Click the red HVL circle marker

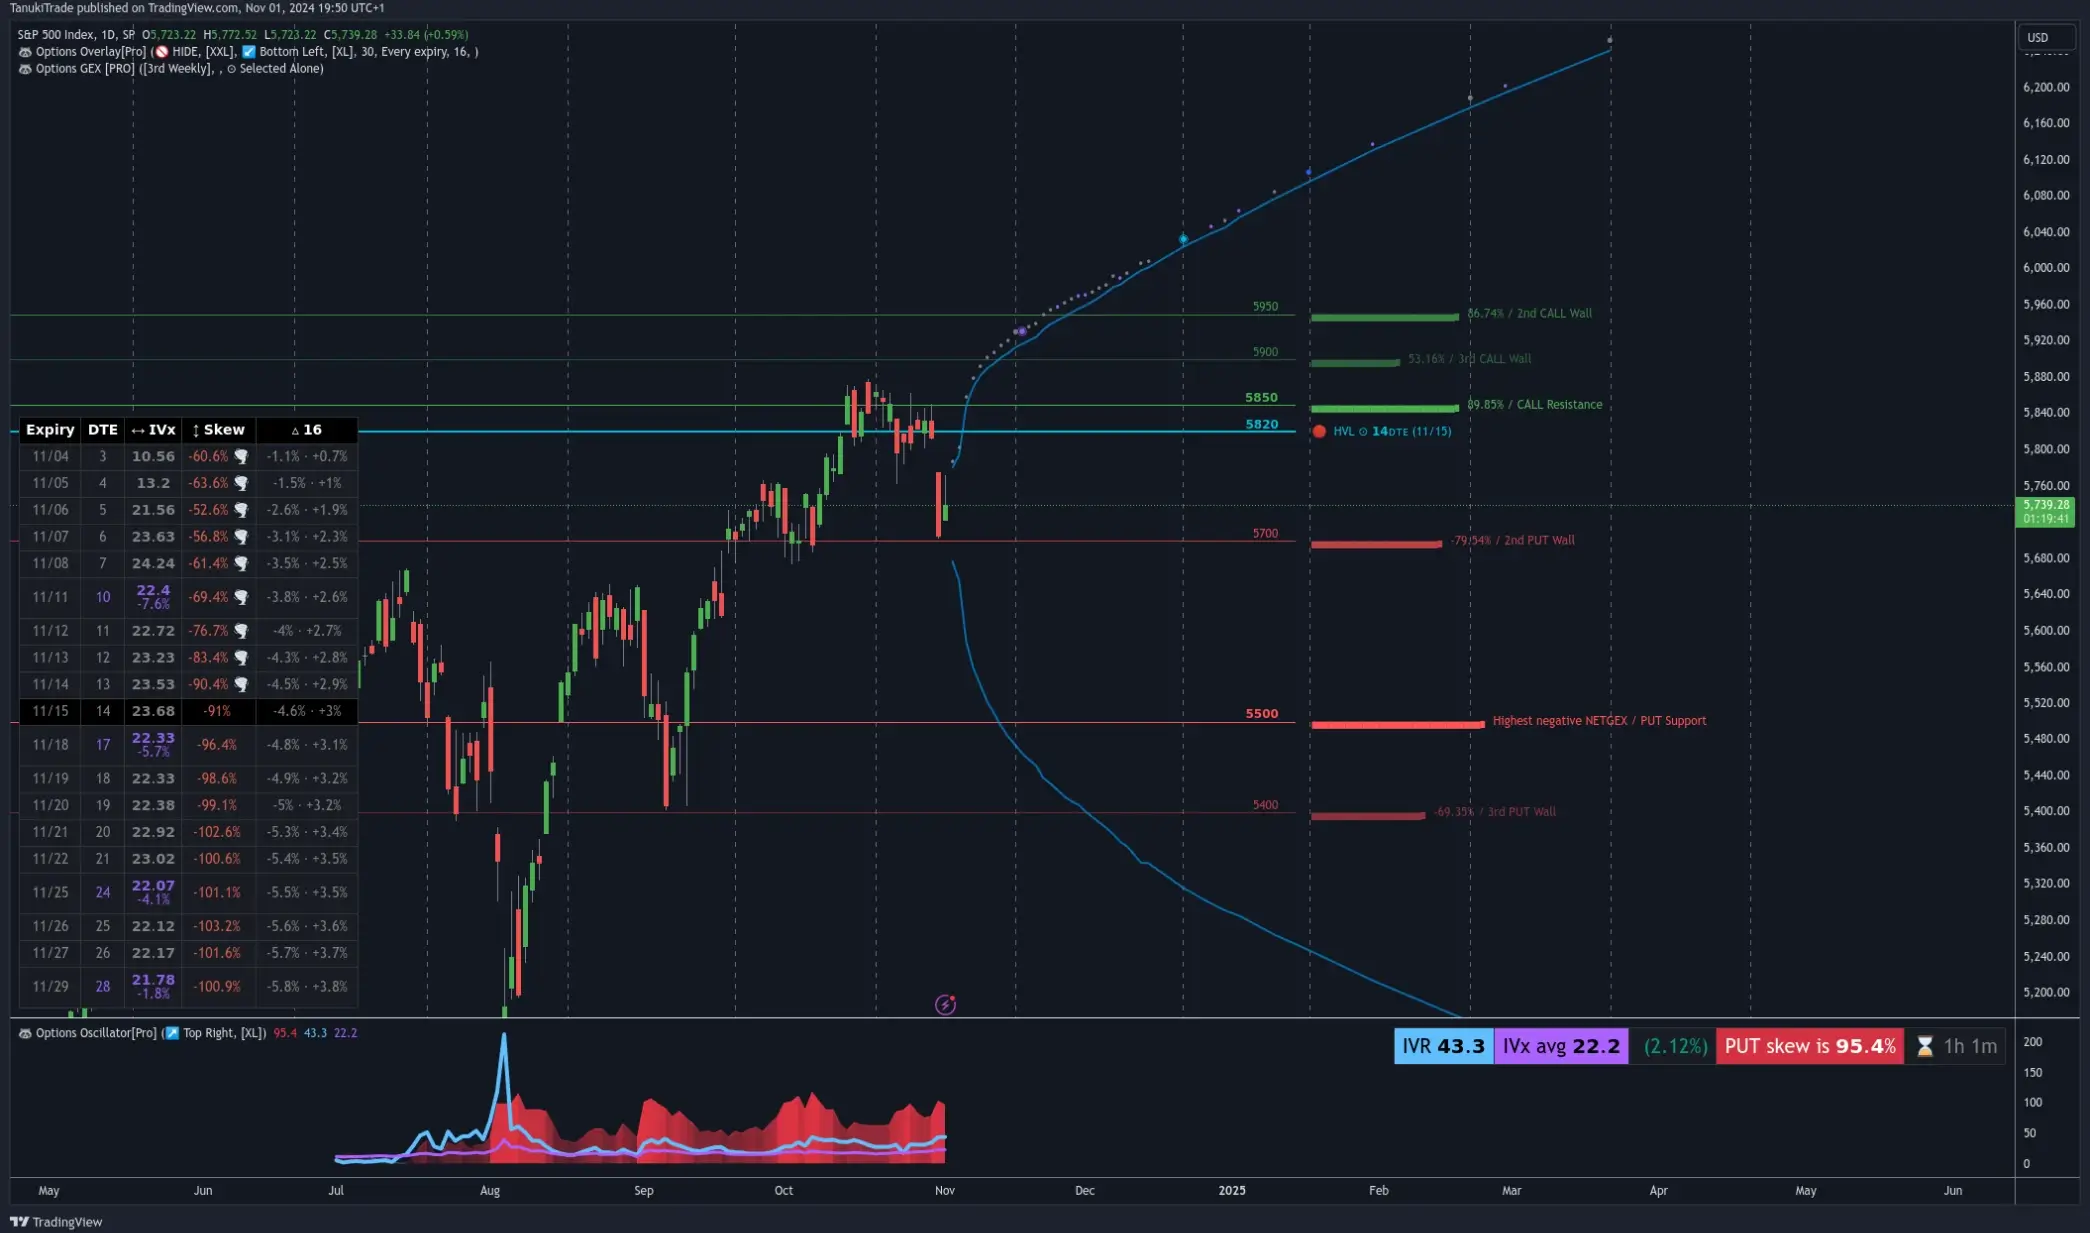1319,431
